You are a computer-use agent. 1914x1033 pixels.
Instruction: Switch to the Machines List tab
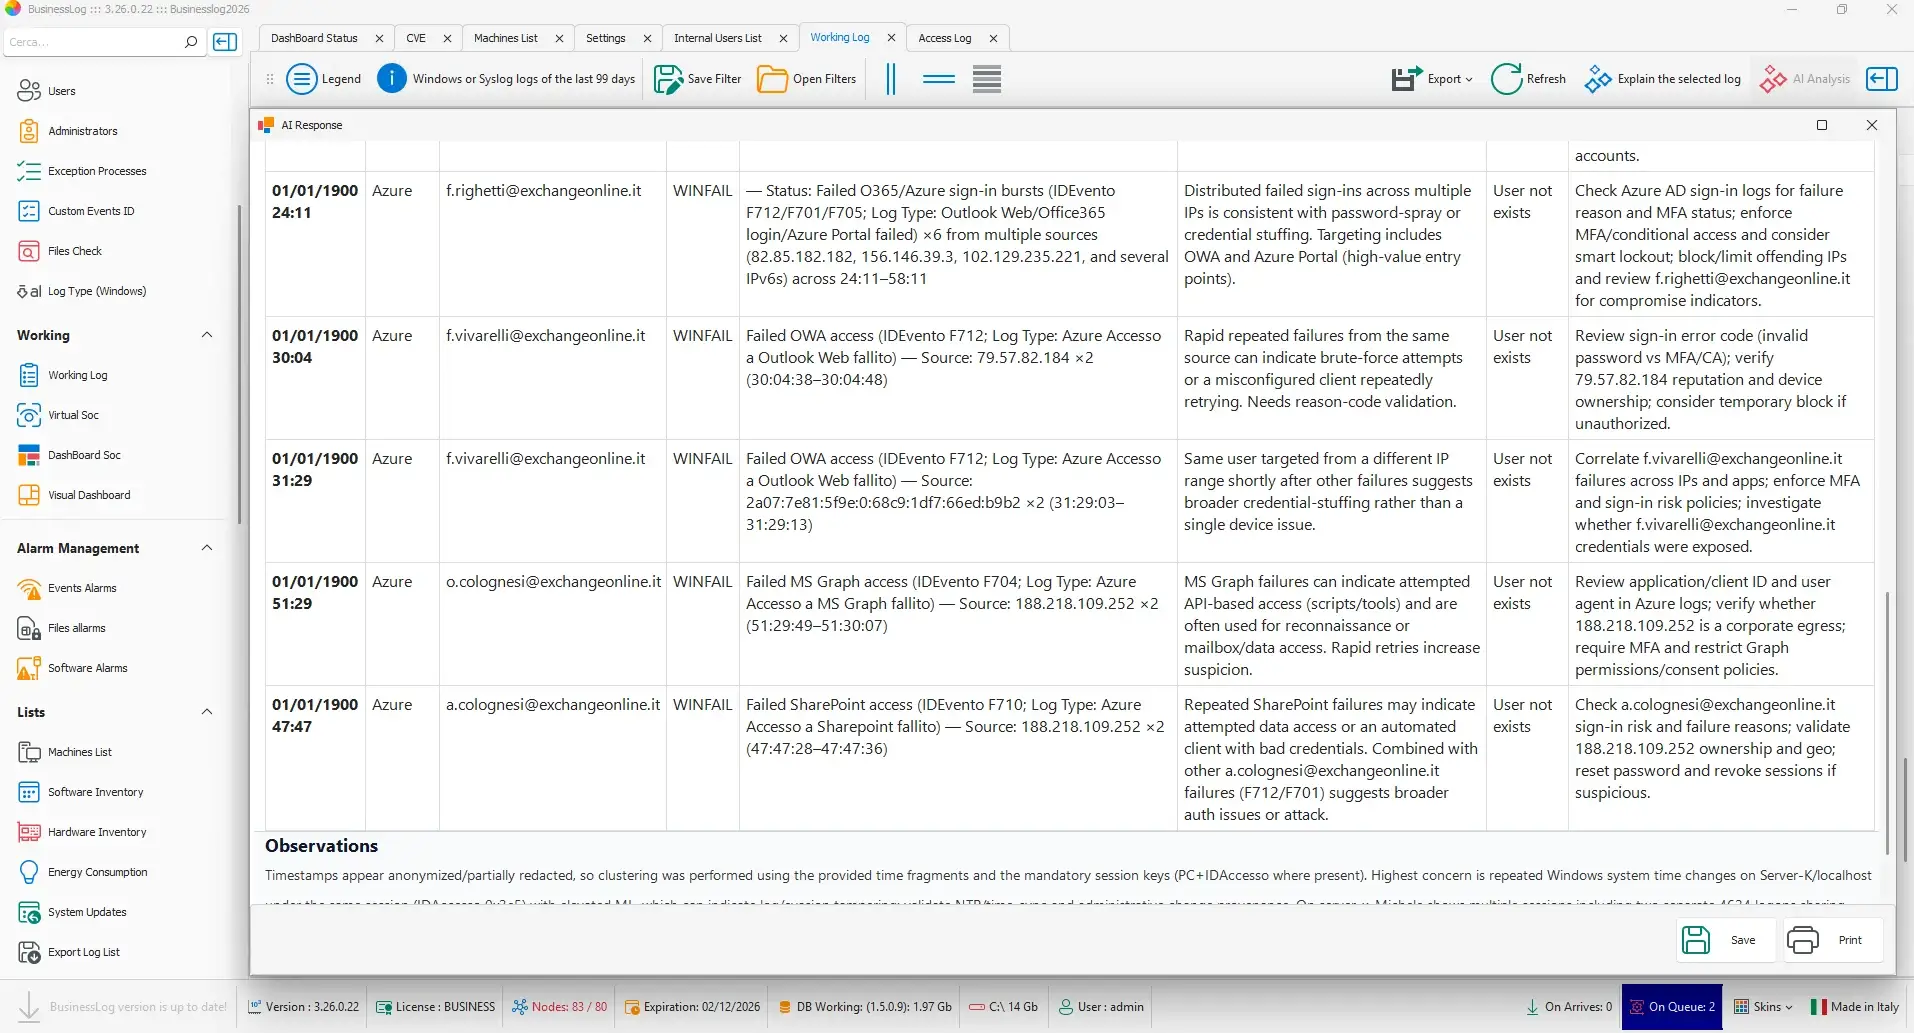[505, 38]
